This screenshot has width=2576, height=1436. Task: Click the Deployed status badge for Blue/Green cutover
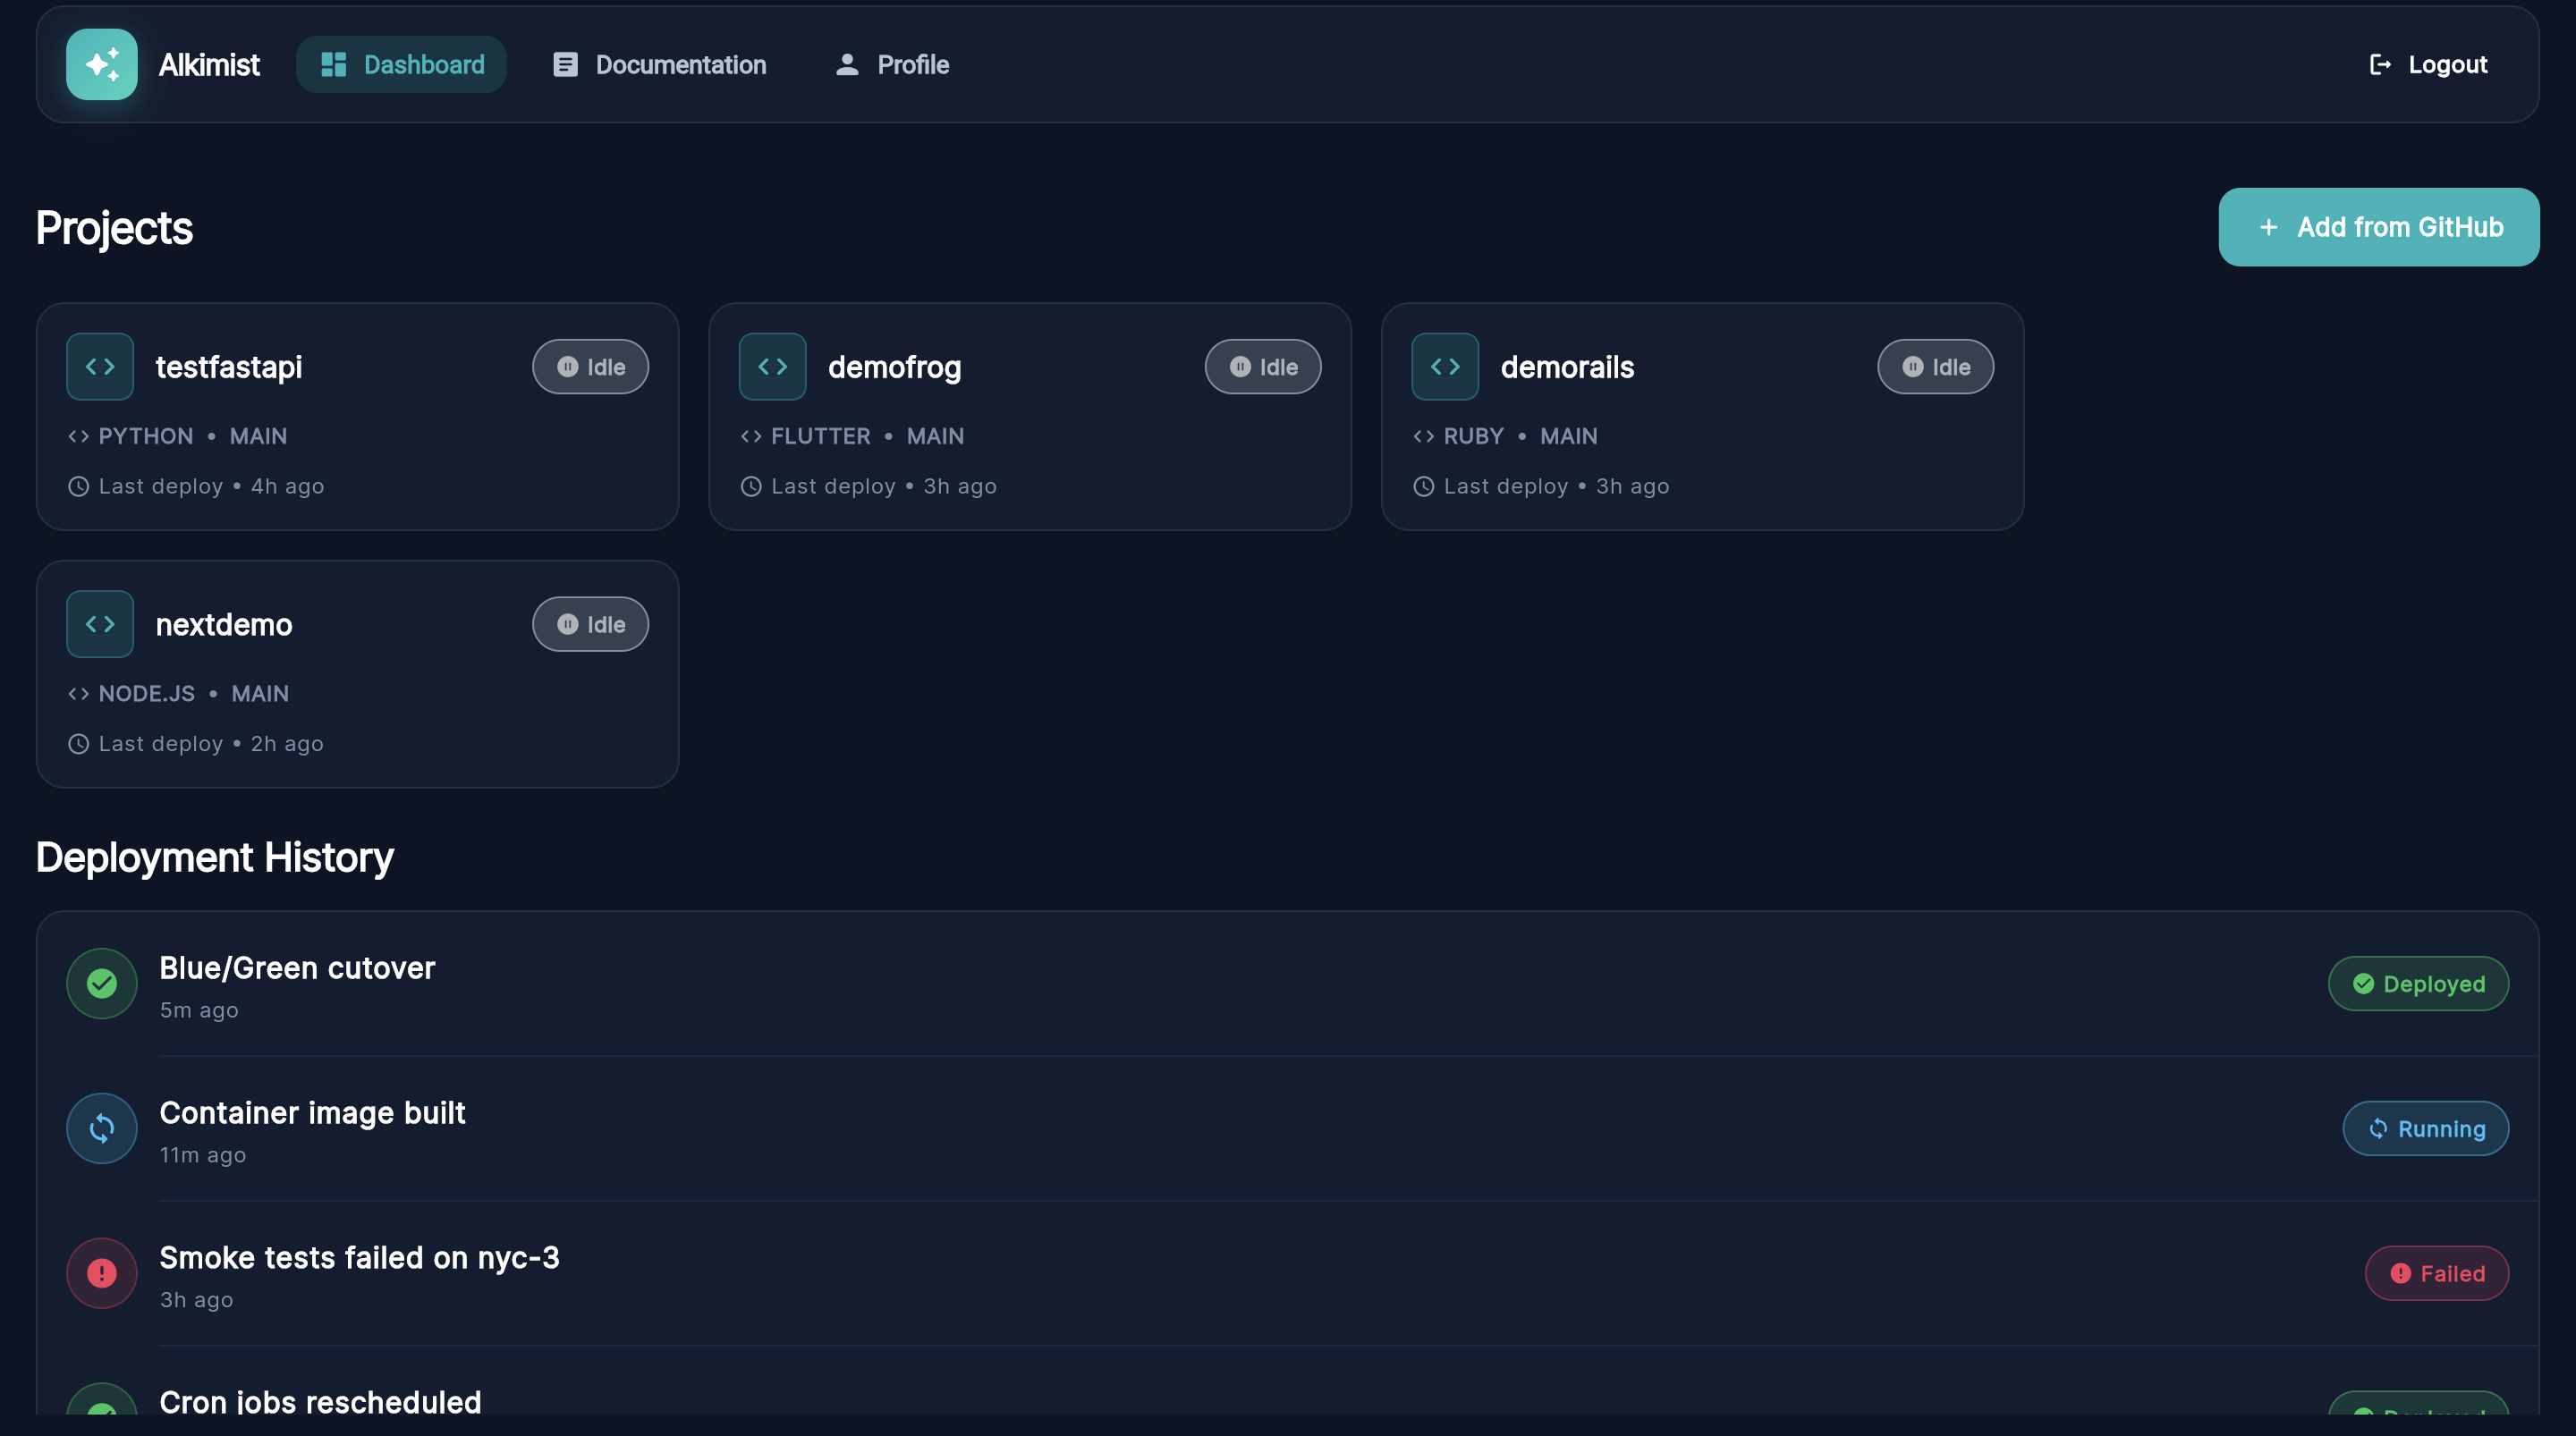pyautogui.click(x=2417, y=983)
